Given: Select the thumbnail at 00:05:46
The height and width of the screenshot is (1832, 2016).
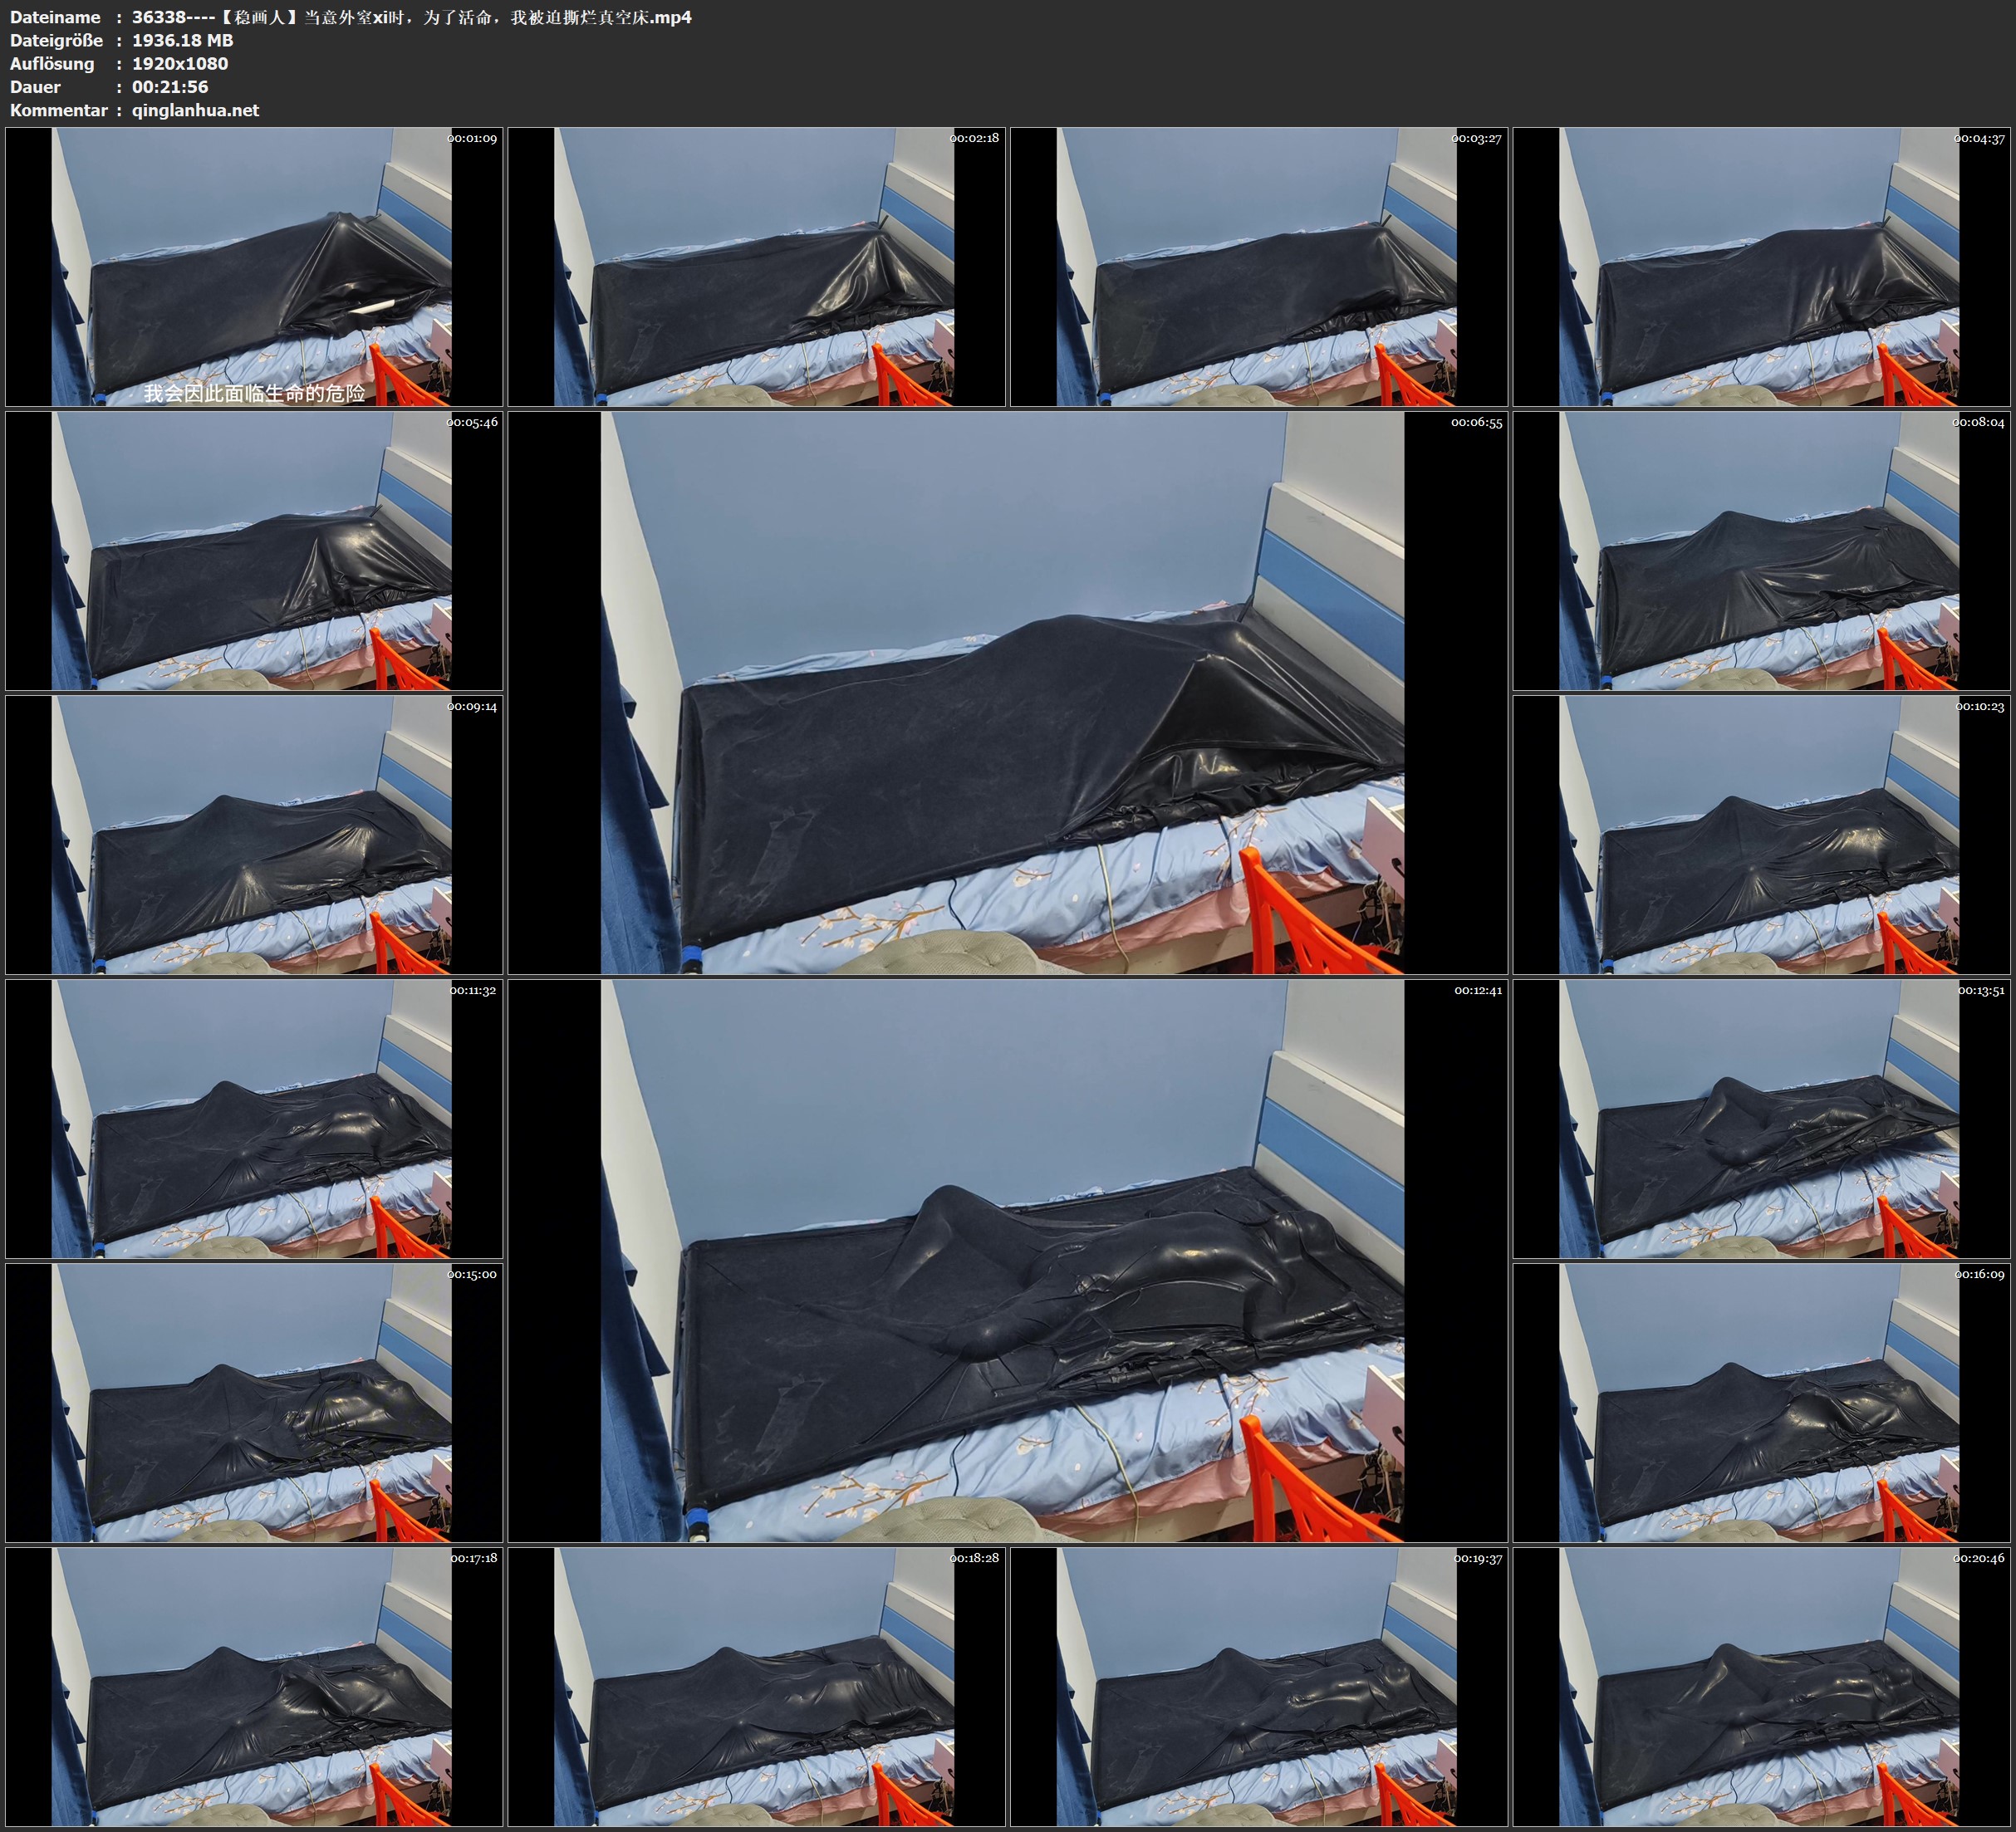Looking at the screenshot, I should point(253,551).
